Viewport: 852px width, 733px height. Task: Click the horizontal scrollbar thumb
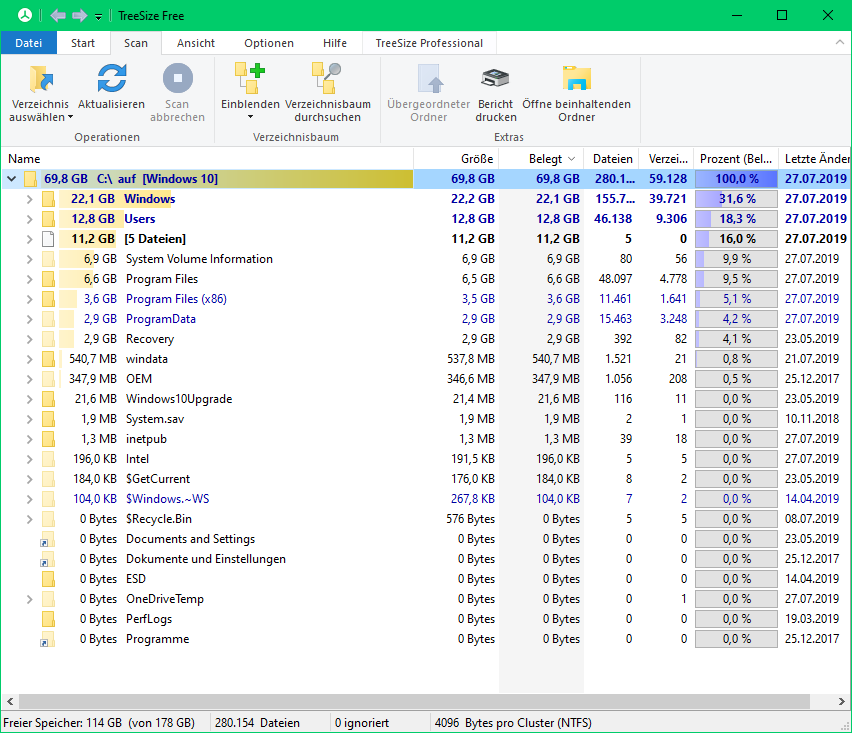coord(414,701)
